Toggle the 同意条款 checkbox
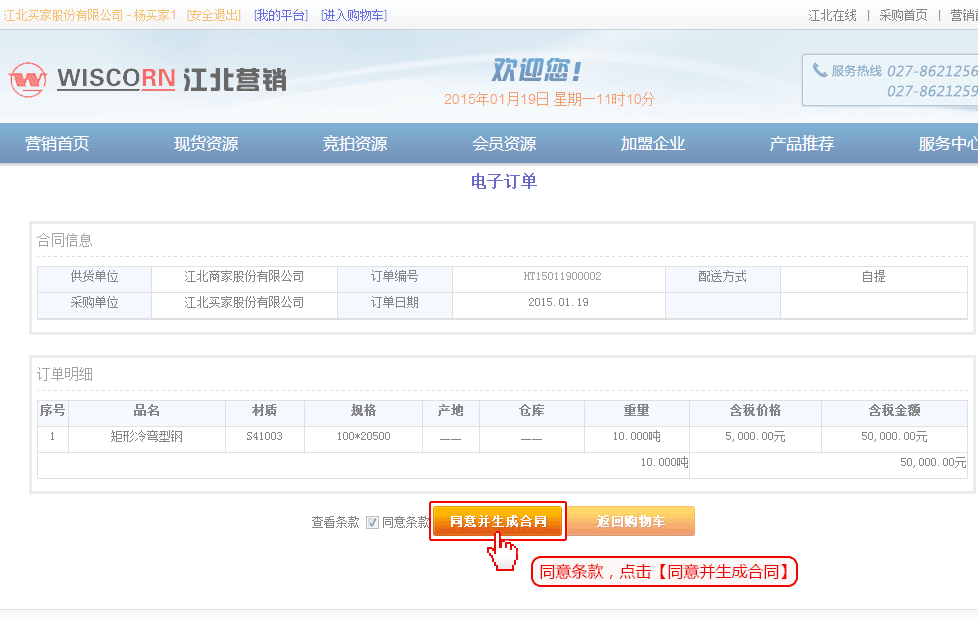 point(372,522)
